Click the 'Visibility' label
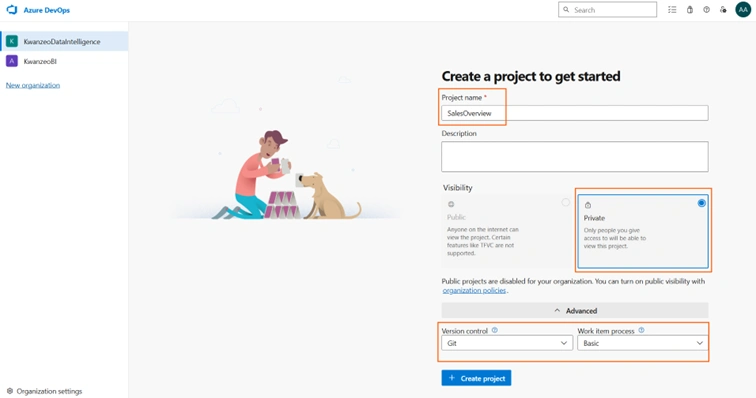This screenshot has width=756, height=398. (x=458, y=188)
